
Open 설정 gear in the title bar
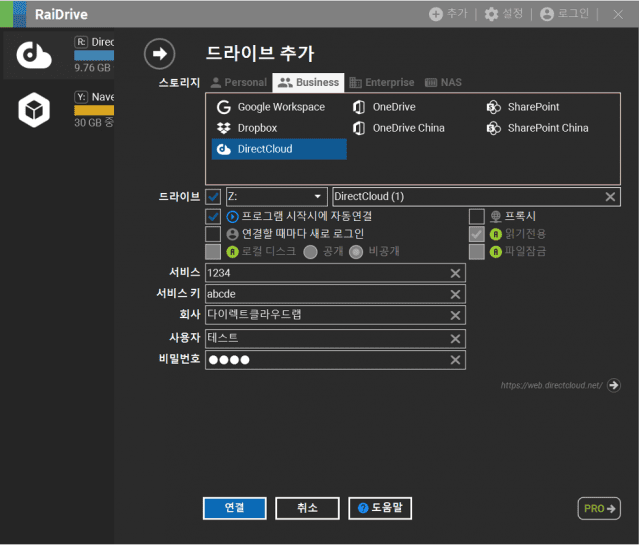click(x=491, y=14)
